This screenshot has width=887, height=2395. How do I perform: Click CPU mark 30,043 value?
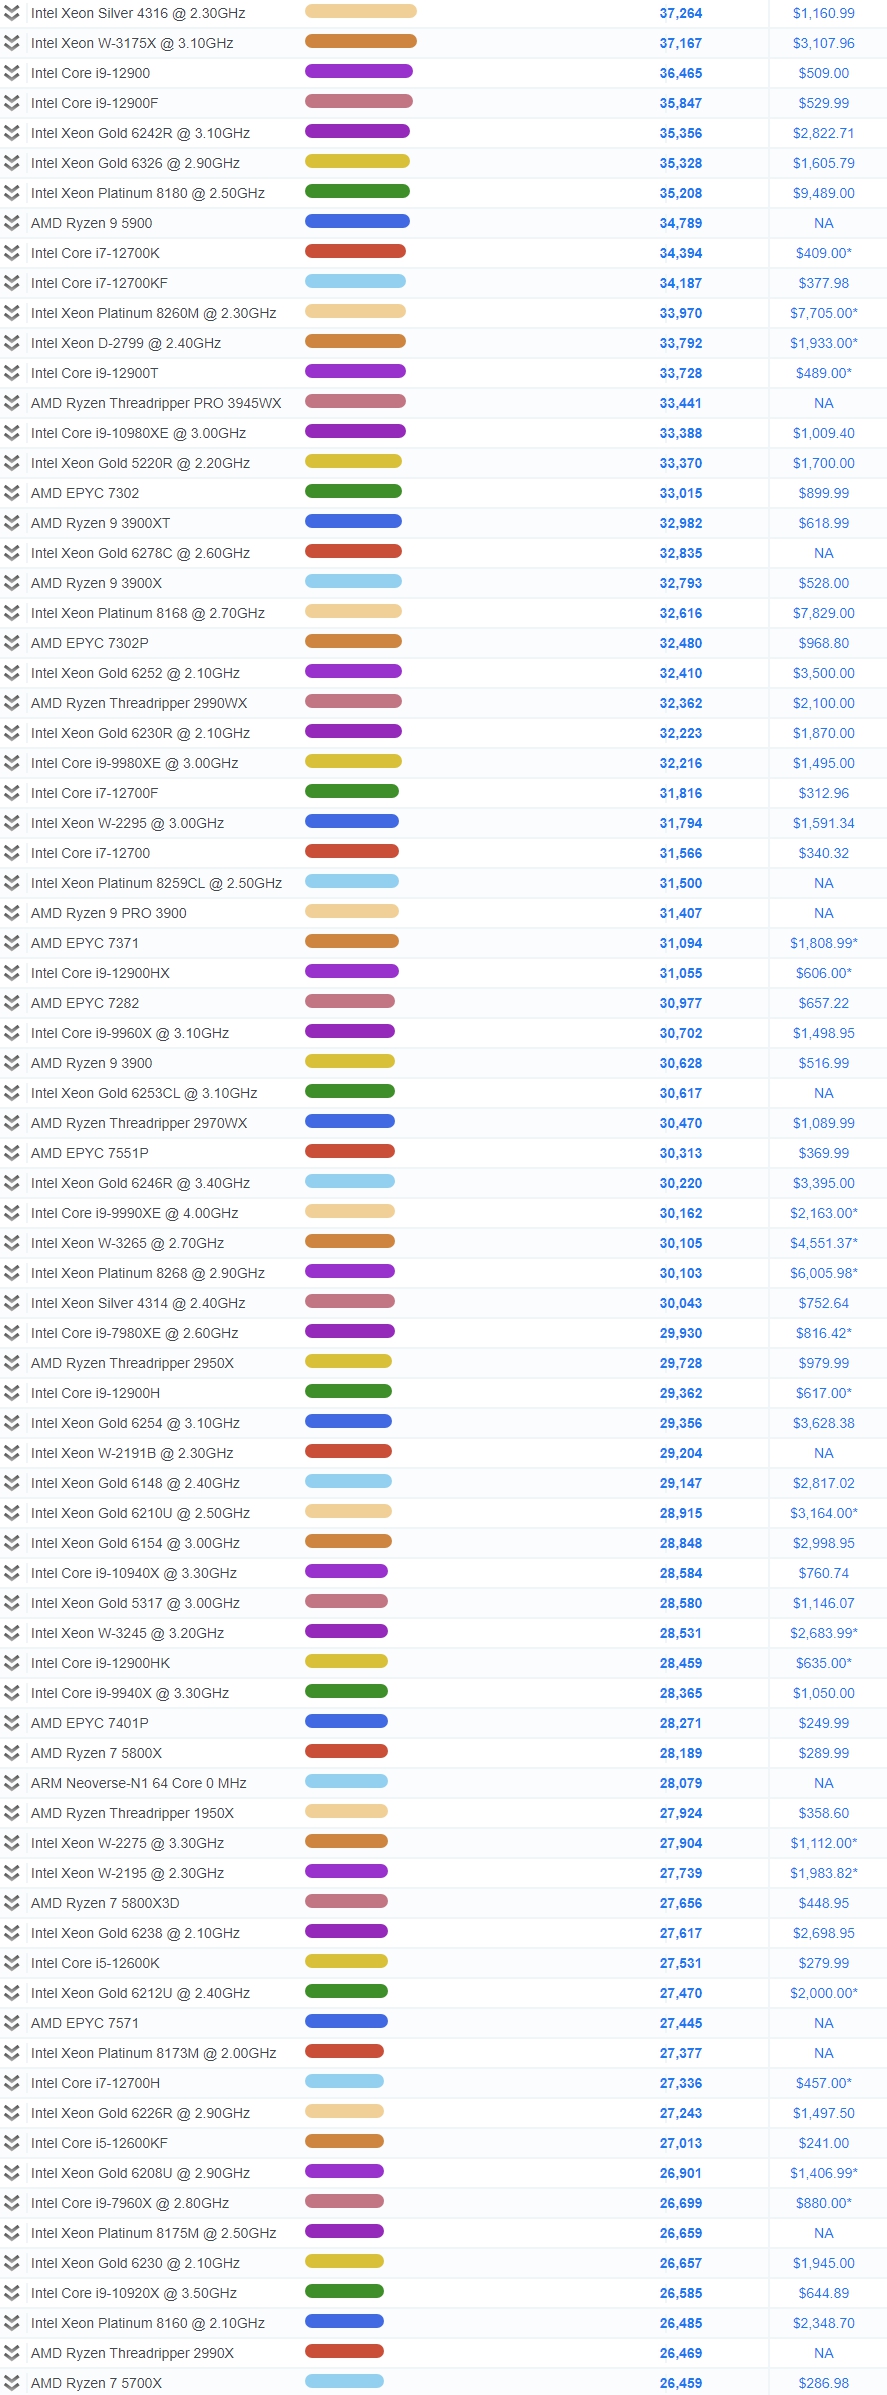point(680,1303)
